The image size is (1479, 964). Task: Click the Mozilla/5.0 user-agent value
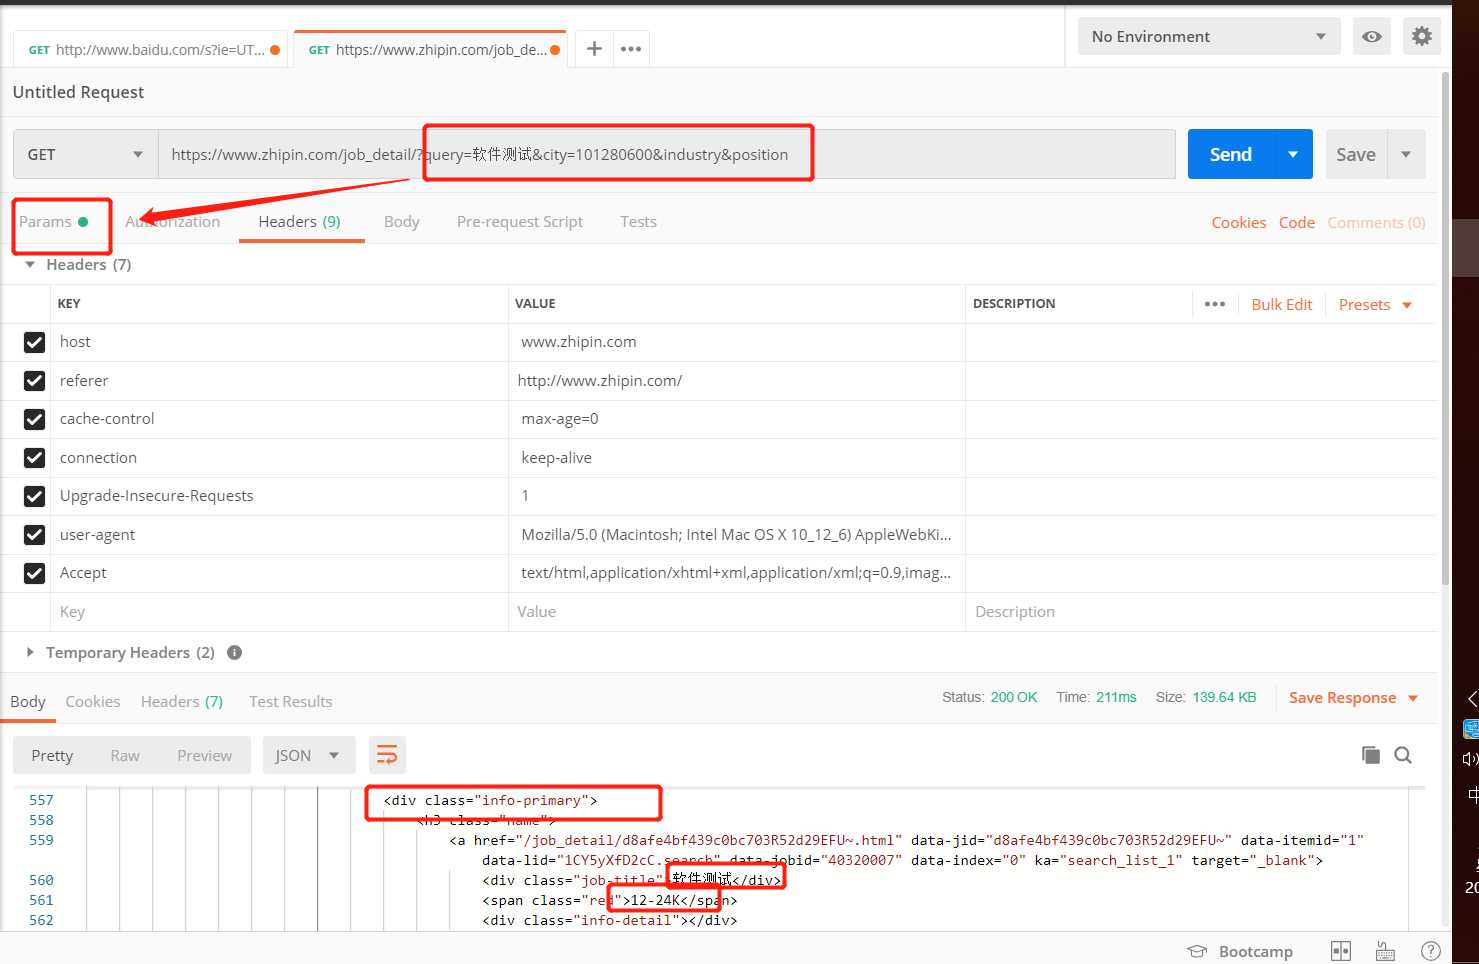coord(736,535)
